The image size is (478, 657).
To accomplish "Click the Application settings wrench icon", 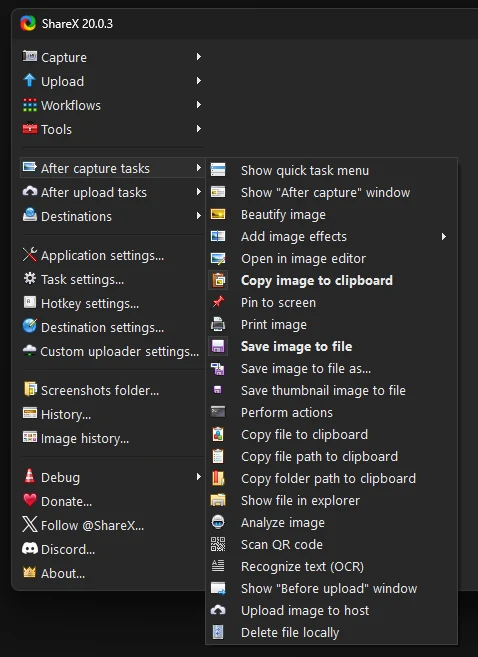I will 29,254.
